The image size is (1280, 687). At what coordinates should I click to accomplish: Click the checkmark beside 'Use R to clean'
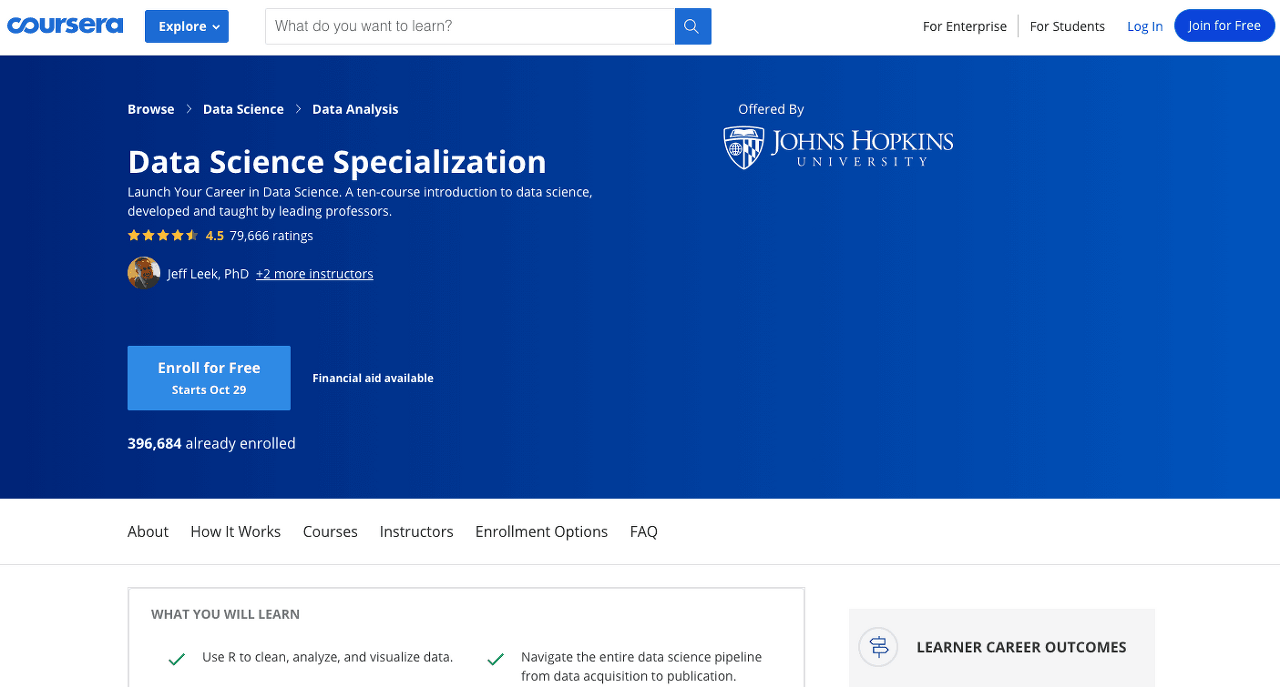[177, 659]
